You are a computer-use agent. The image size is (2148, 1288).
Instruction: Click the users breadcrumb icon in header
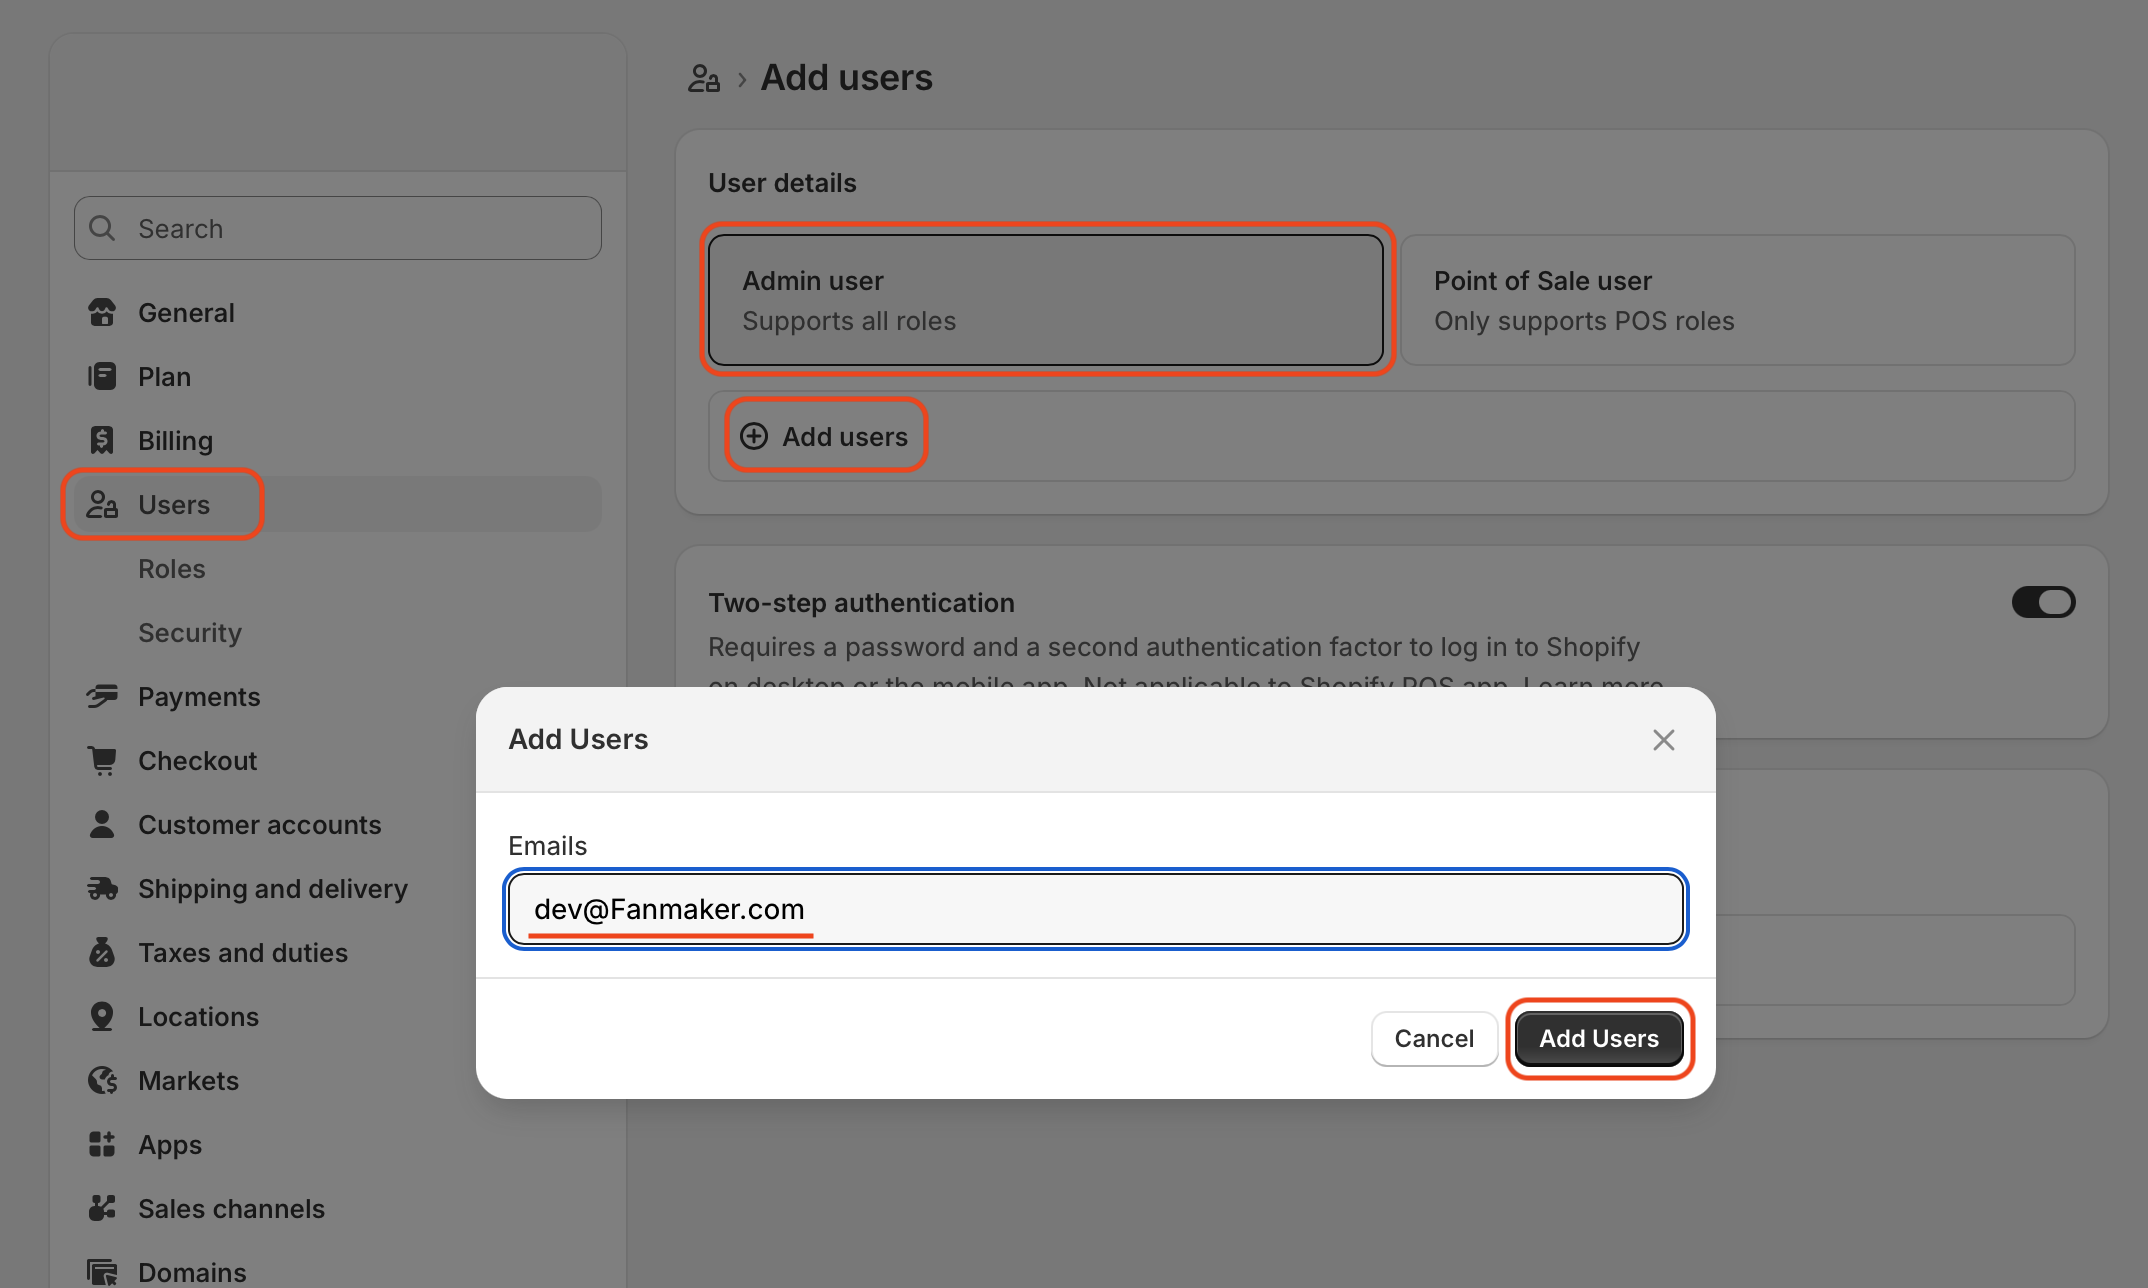[x=704, y=78]
